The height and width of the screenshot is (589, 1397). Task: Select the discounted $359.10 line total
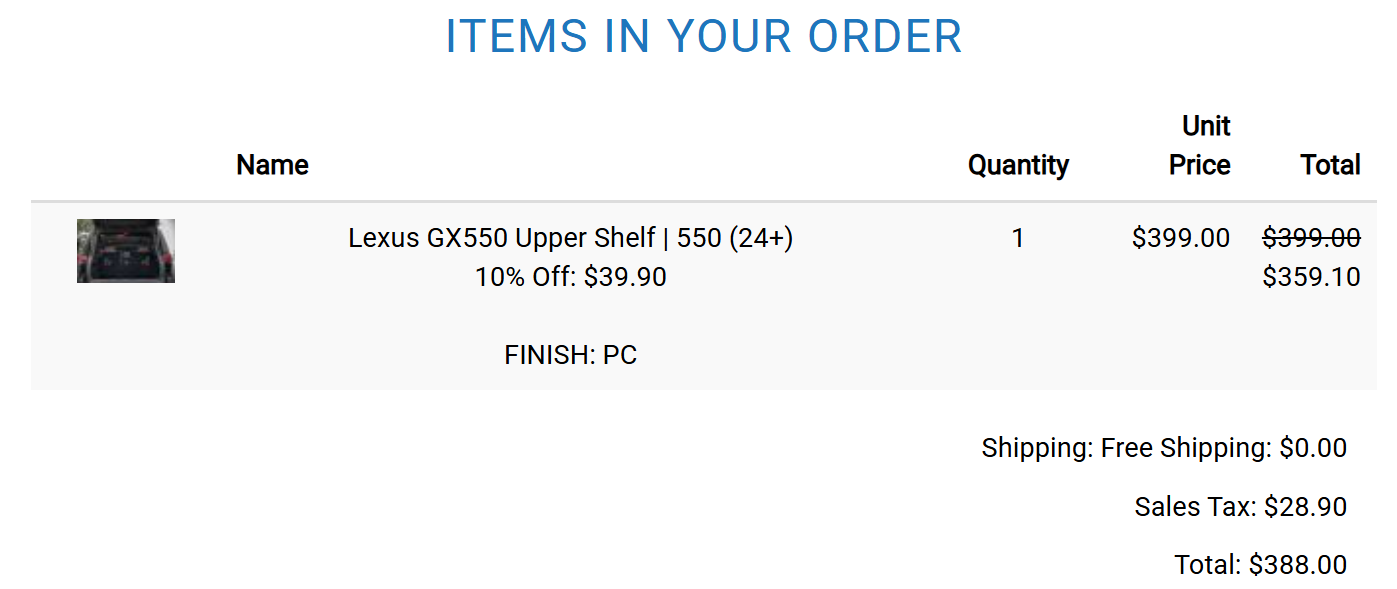[1311, 277]
